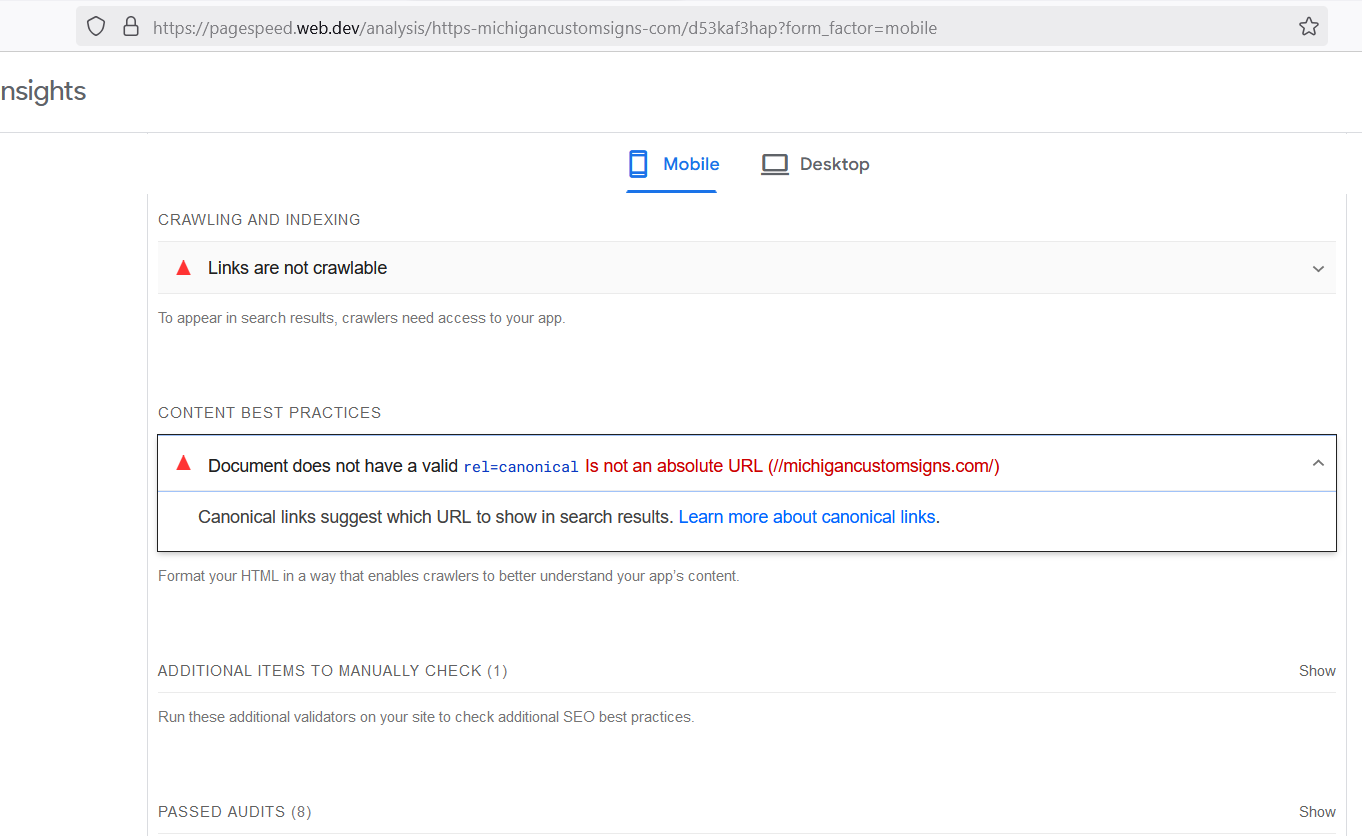Click the CONTENT BEST PRACTICES heading
Viewport: 1362px width, 836px height.
click(x=270, y=413)
